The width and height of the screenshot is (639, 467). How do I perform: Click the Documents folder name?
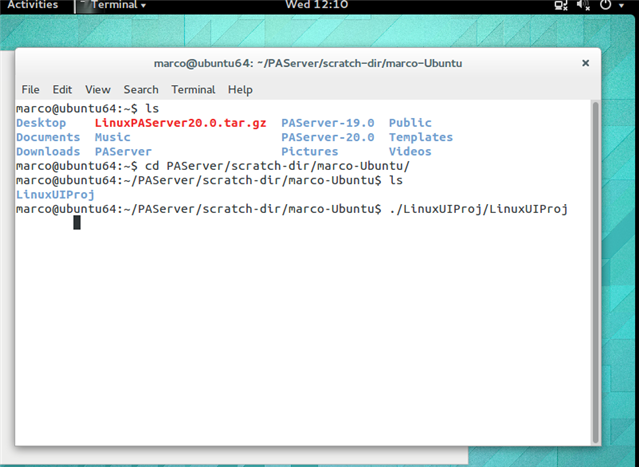pyautogui.click(x=48, y=137)
